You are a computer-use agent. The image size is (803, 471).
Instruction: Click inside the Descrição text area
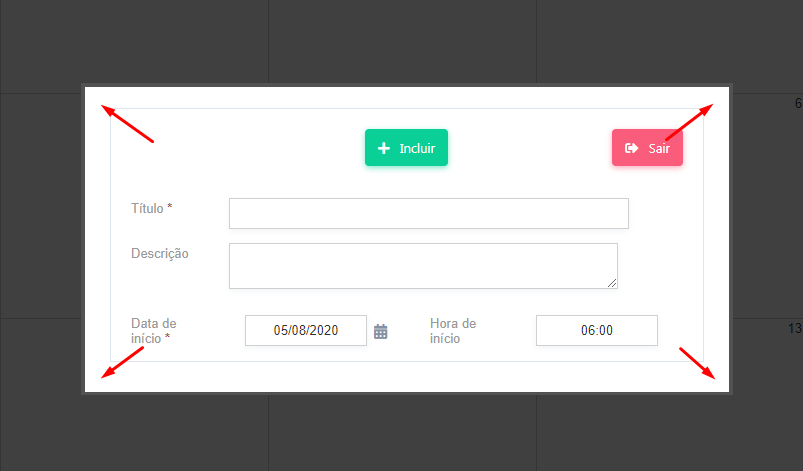[x=422, y=266]
